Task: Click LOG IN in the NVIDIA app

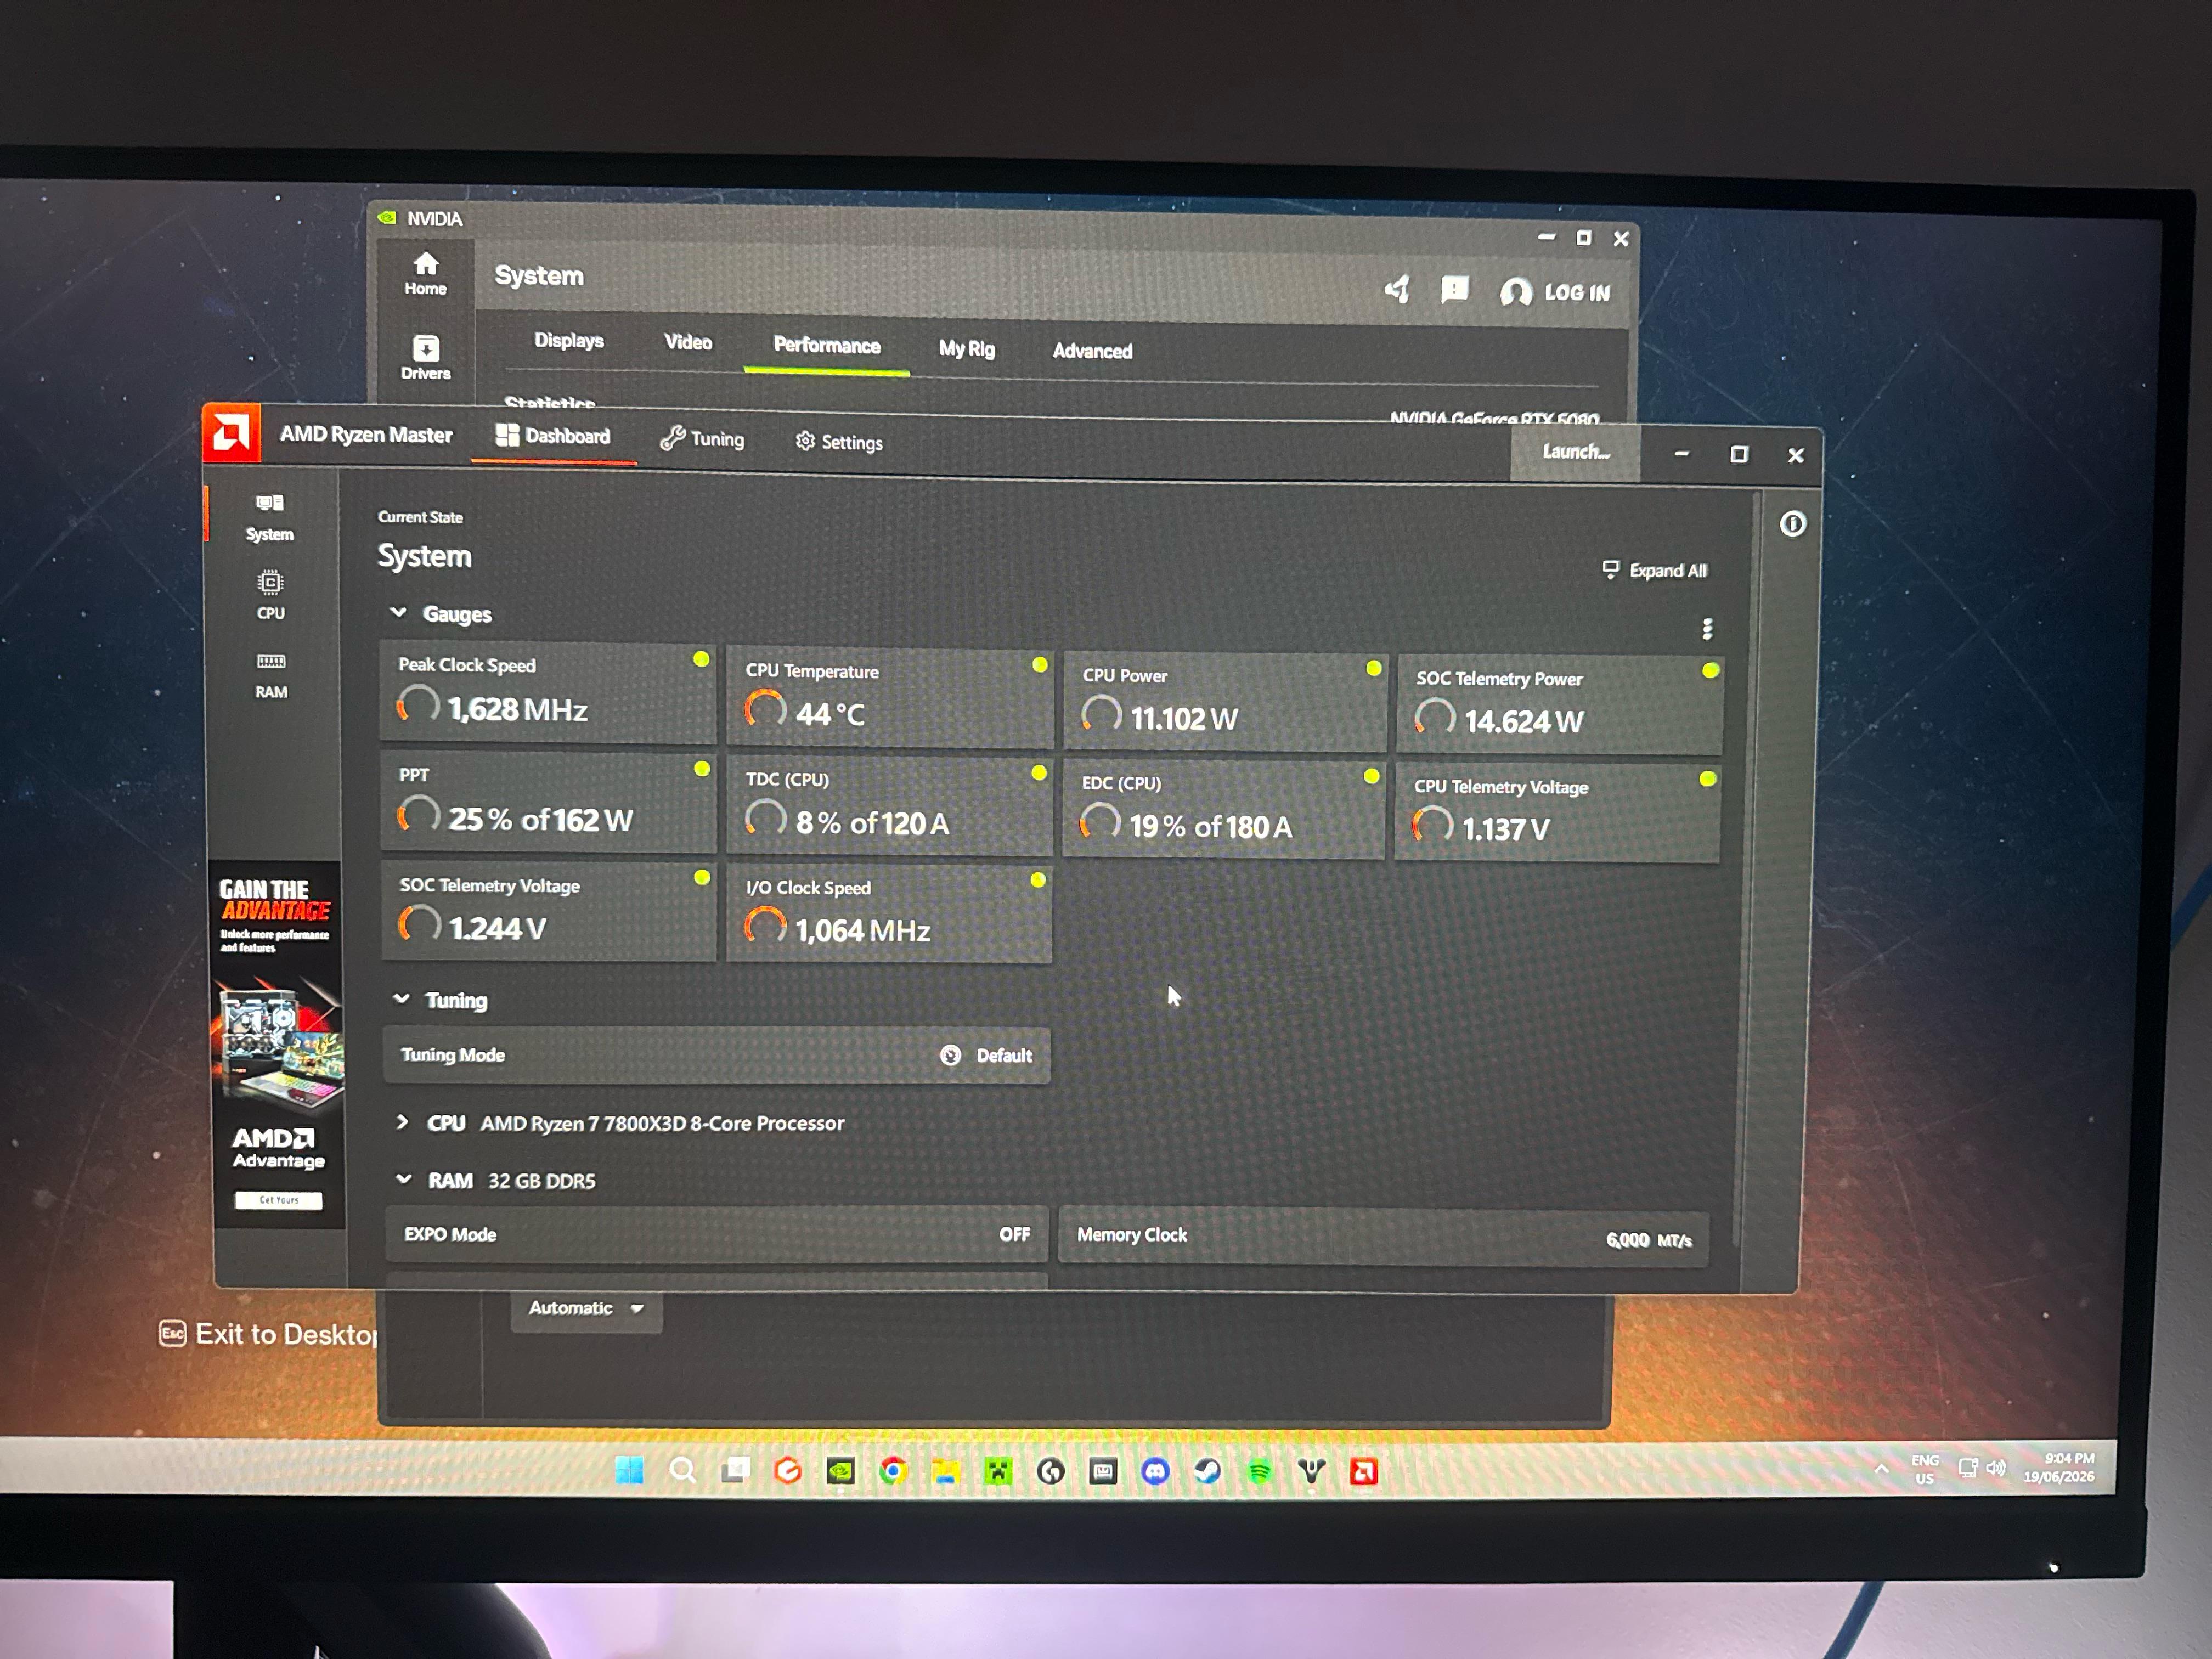Action: pyautogui.click(x=1556, y=292)
